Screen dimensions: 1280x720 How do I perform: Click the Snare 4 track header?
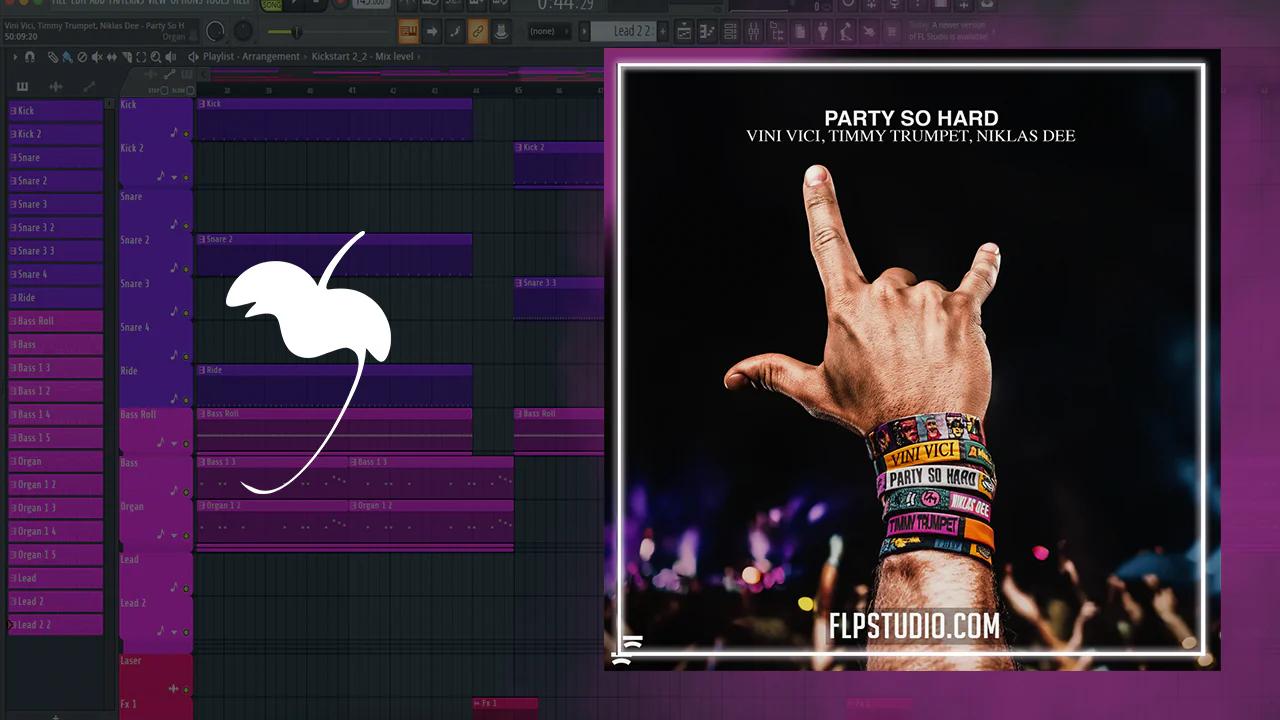point(156,342)
